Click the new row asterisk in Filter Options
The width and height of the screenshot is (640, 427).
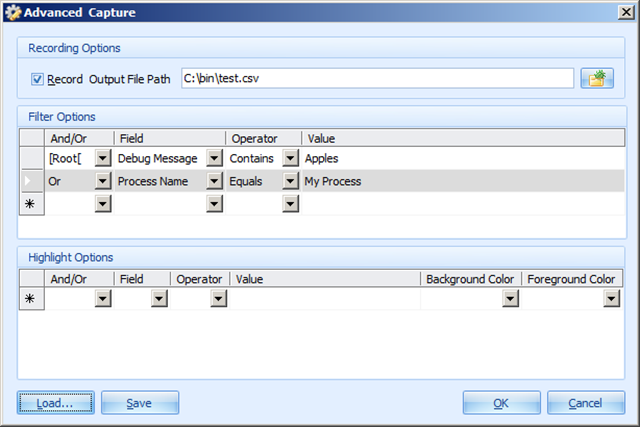pos(30,203)
